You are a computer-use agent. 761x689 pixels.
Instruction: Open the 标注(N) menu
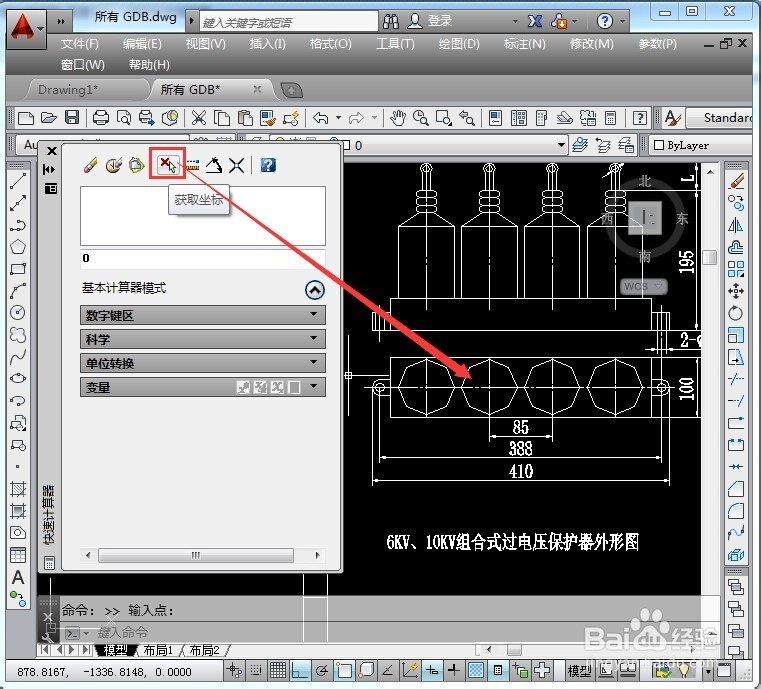click(524, 44)
